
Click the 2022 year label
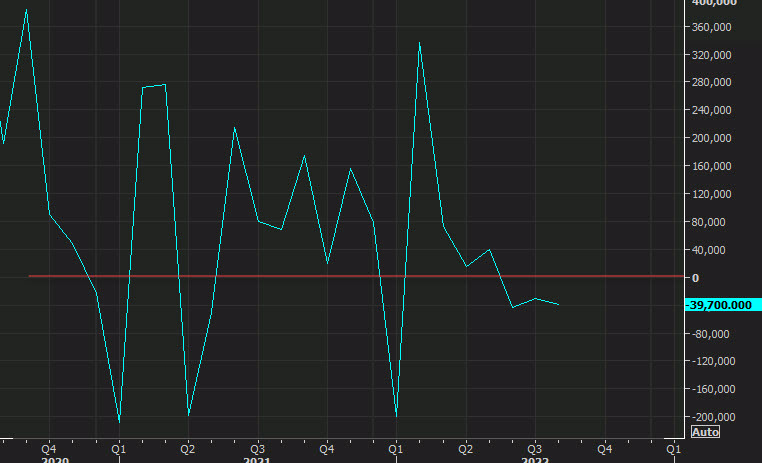coord(534,460)
